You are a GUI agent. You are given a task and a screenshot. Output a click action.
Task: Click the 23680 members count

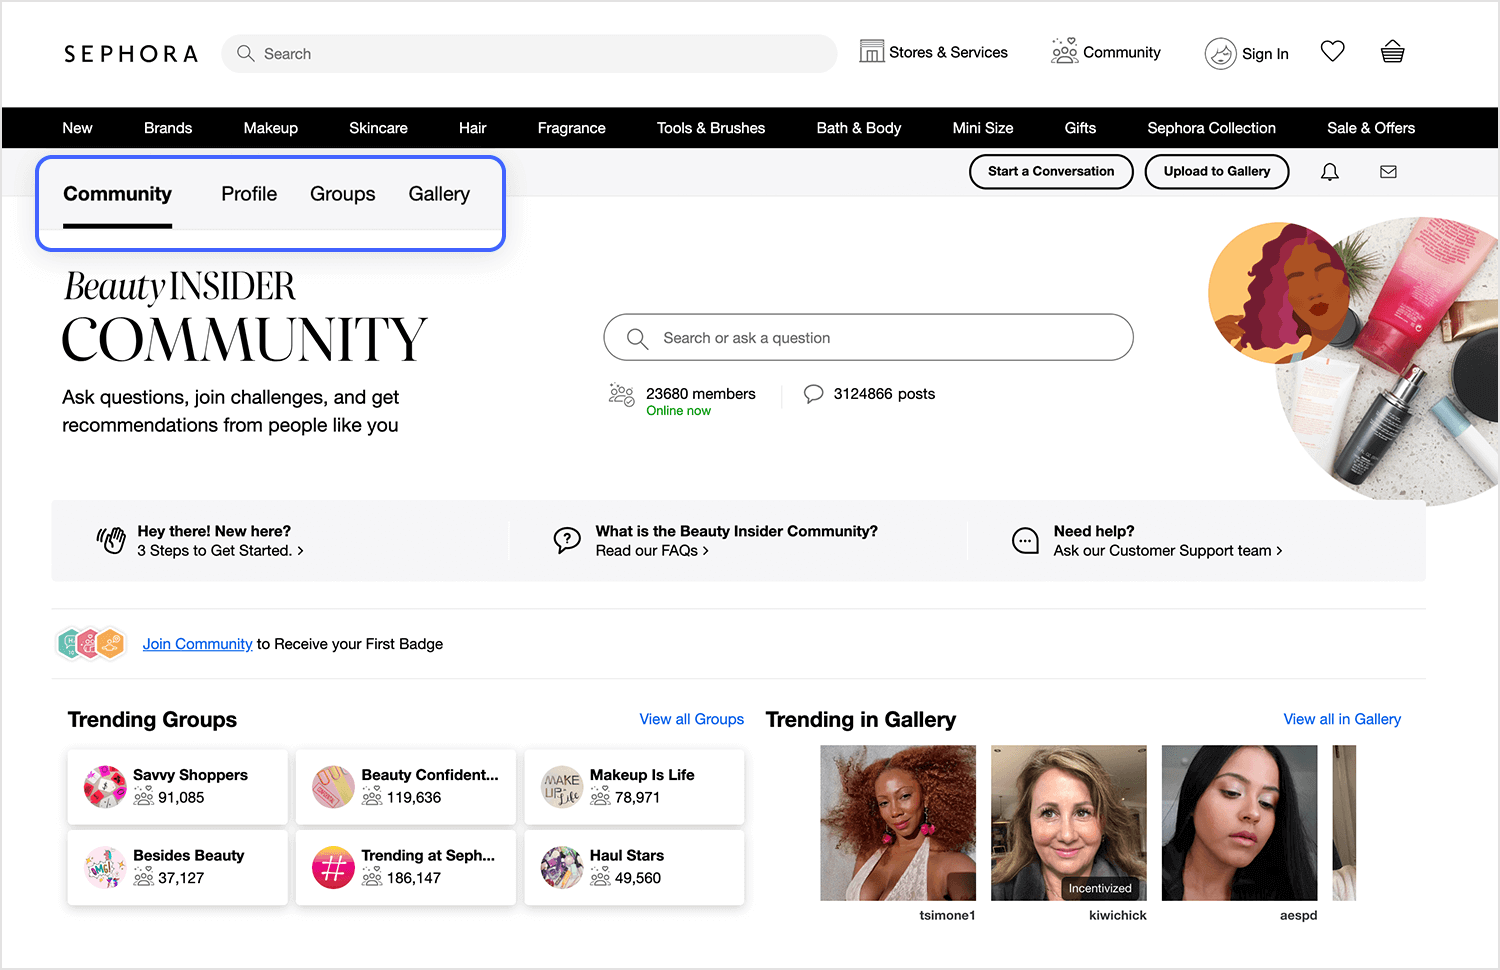(x=701, y=394)
